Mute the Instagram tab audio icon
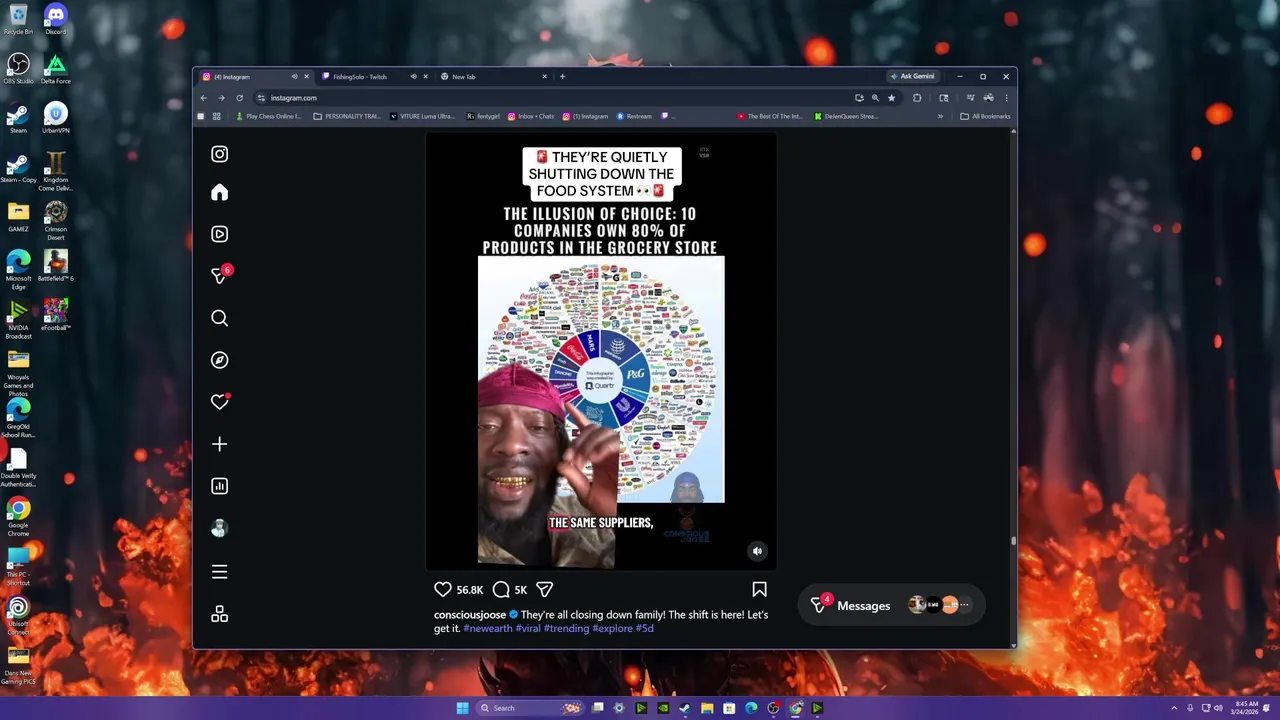1280x720 pixels. tap(294, 77)
